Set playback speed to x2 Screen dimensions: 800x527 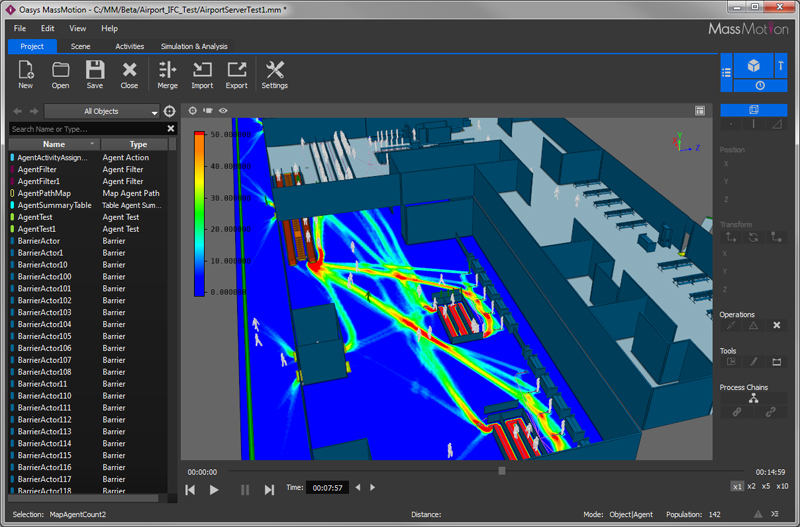(752, 487)
